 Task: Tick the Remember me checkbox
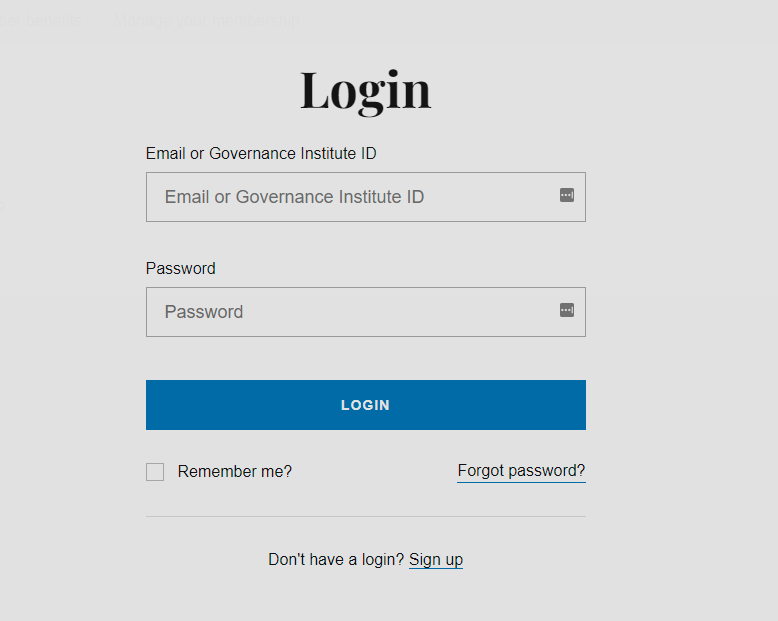[155, 472]
